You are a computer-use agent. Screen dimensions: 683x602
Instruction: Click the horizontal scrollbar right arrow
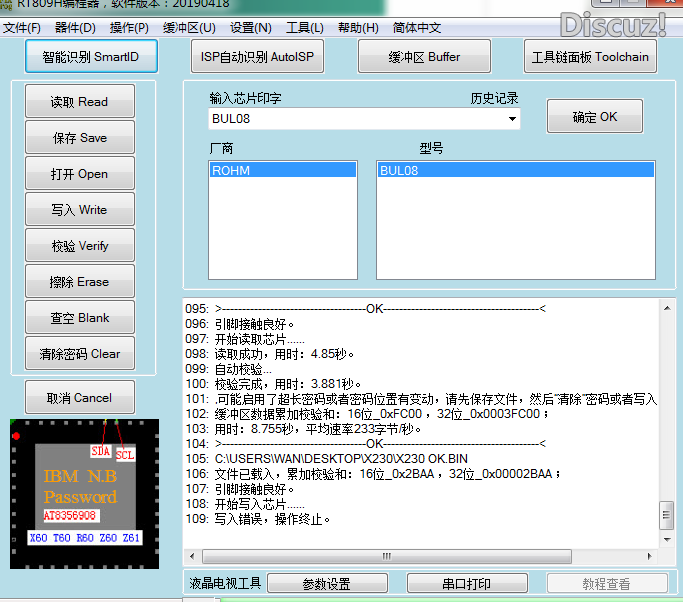[x=649, y=556]
